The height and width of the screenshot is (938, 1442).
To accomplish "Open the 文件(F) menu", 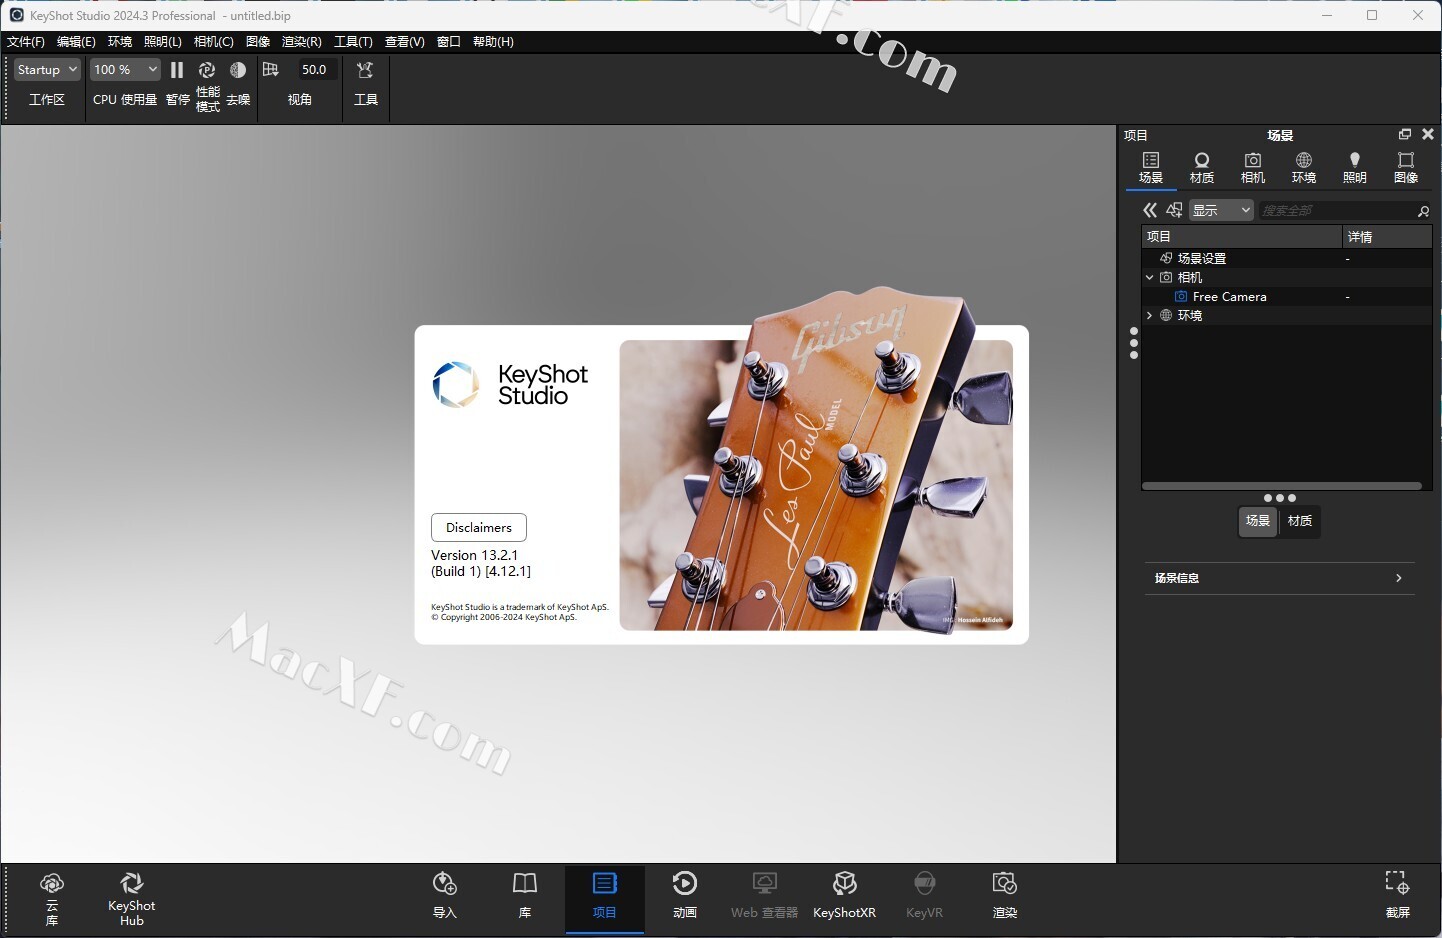I will (x=26, y=42).
